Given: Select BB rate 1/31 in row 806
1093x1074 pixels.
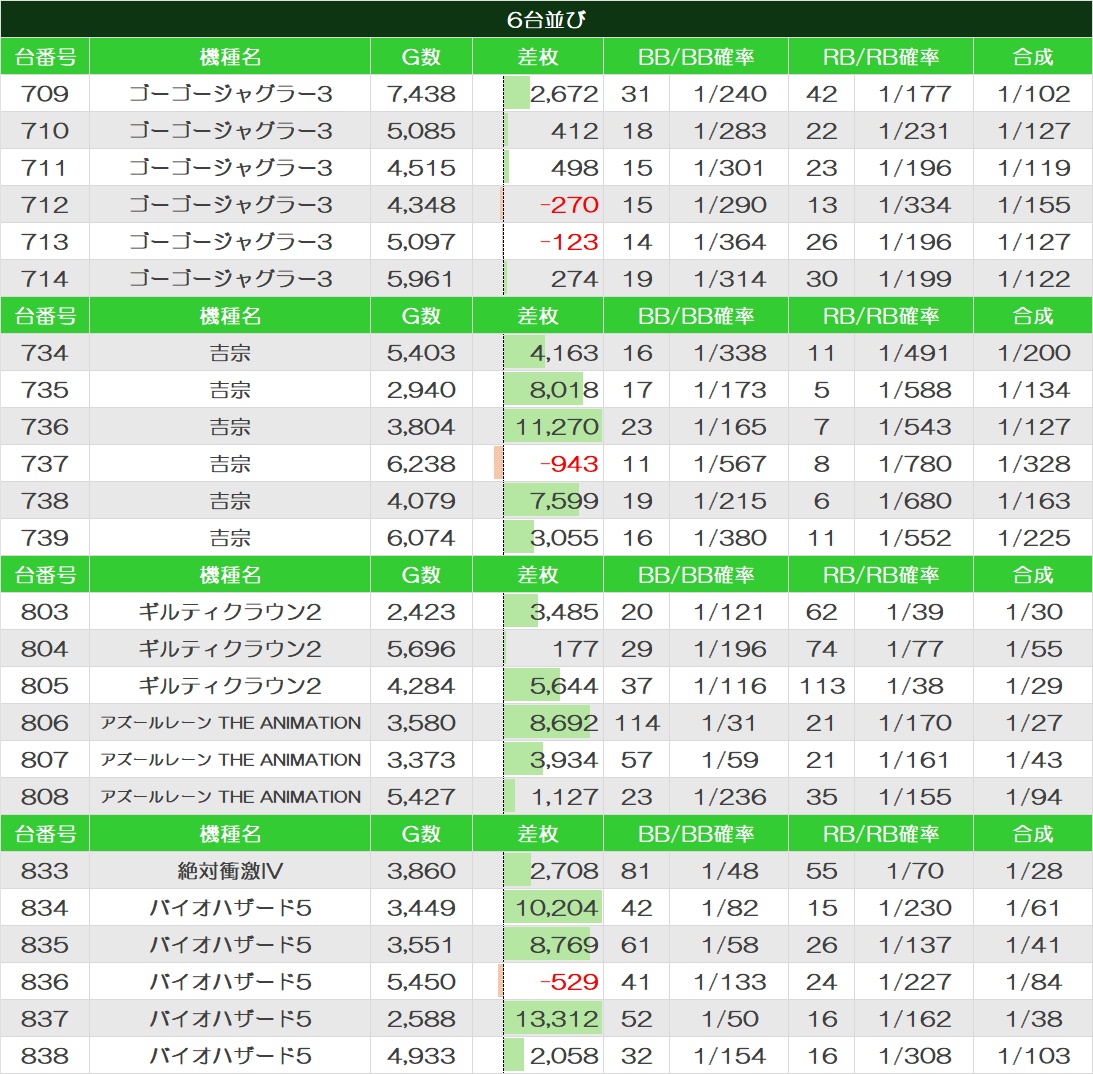Looking at the screenshot, I should pos(730,722).
